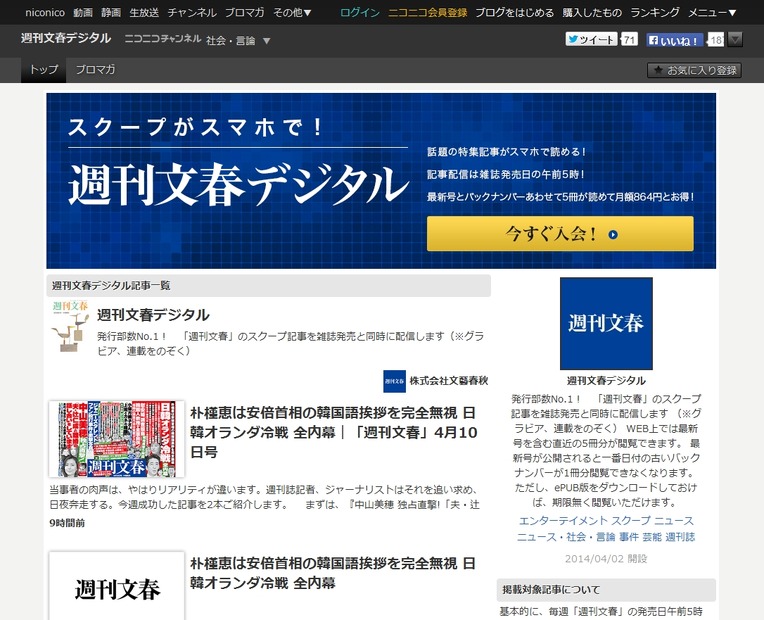Click 株式会社文藝春秋 publisher name
764x620 pixels.
point(449,381)
